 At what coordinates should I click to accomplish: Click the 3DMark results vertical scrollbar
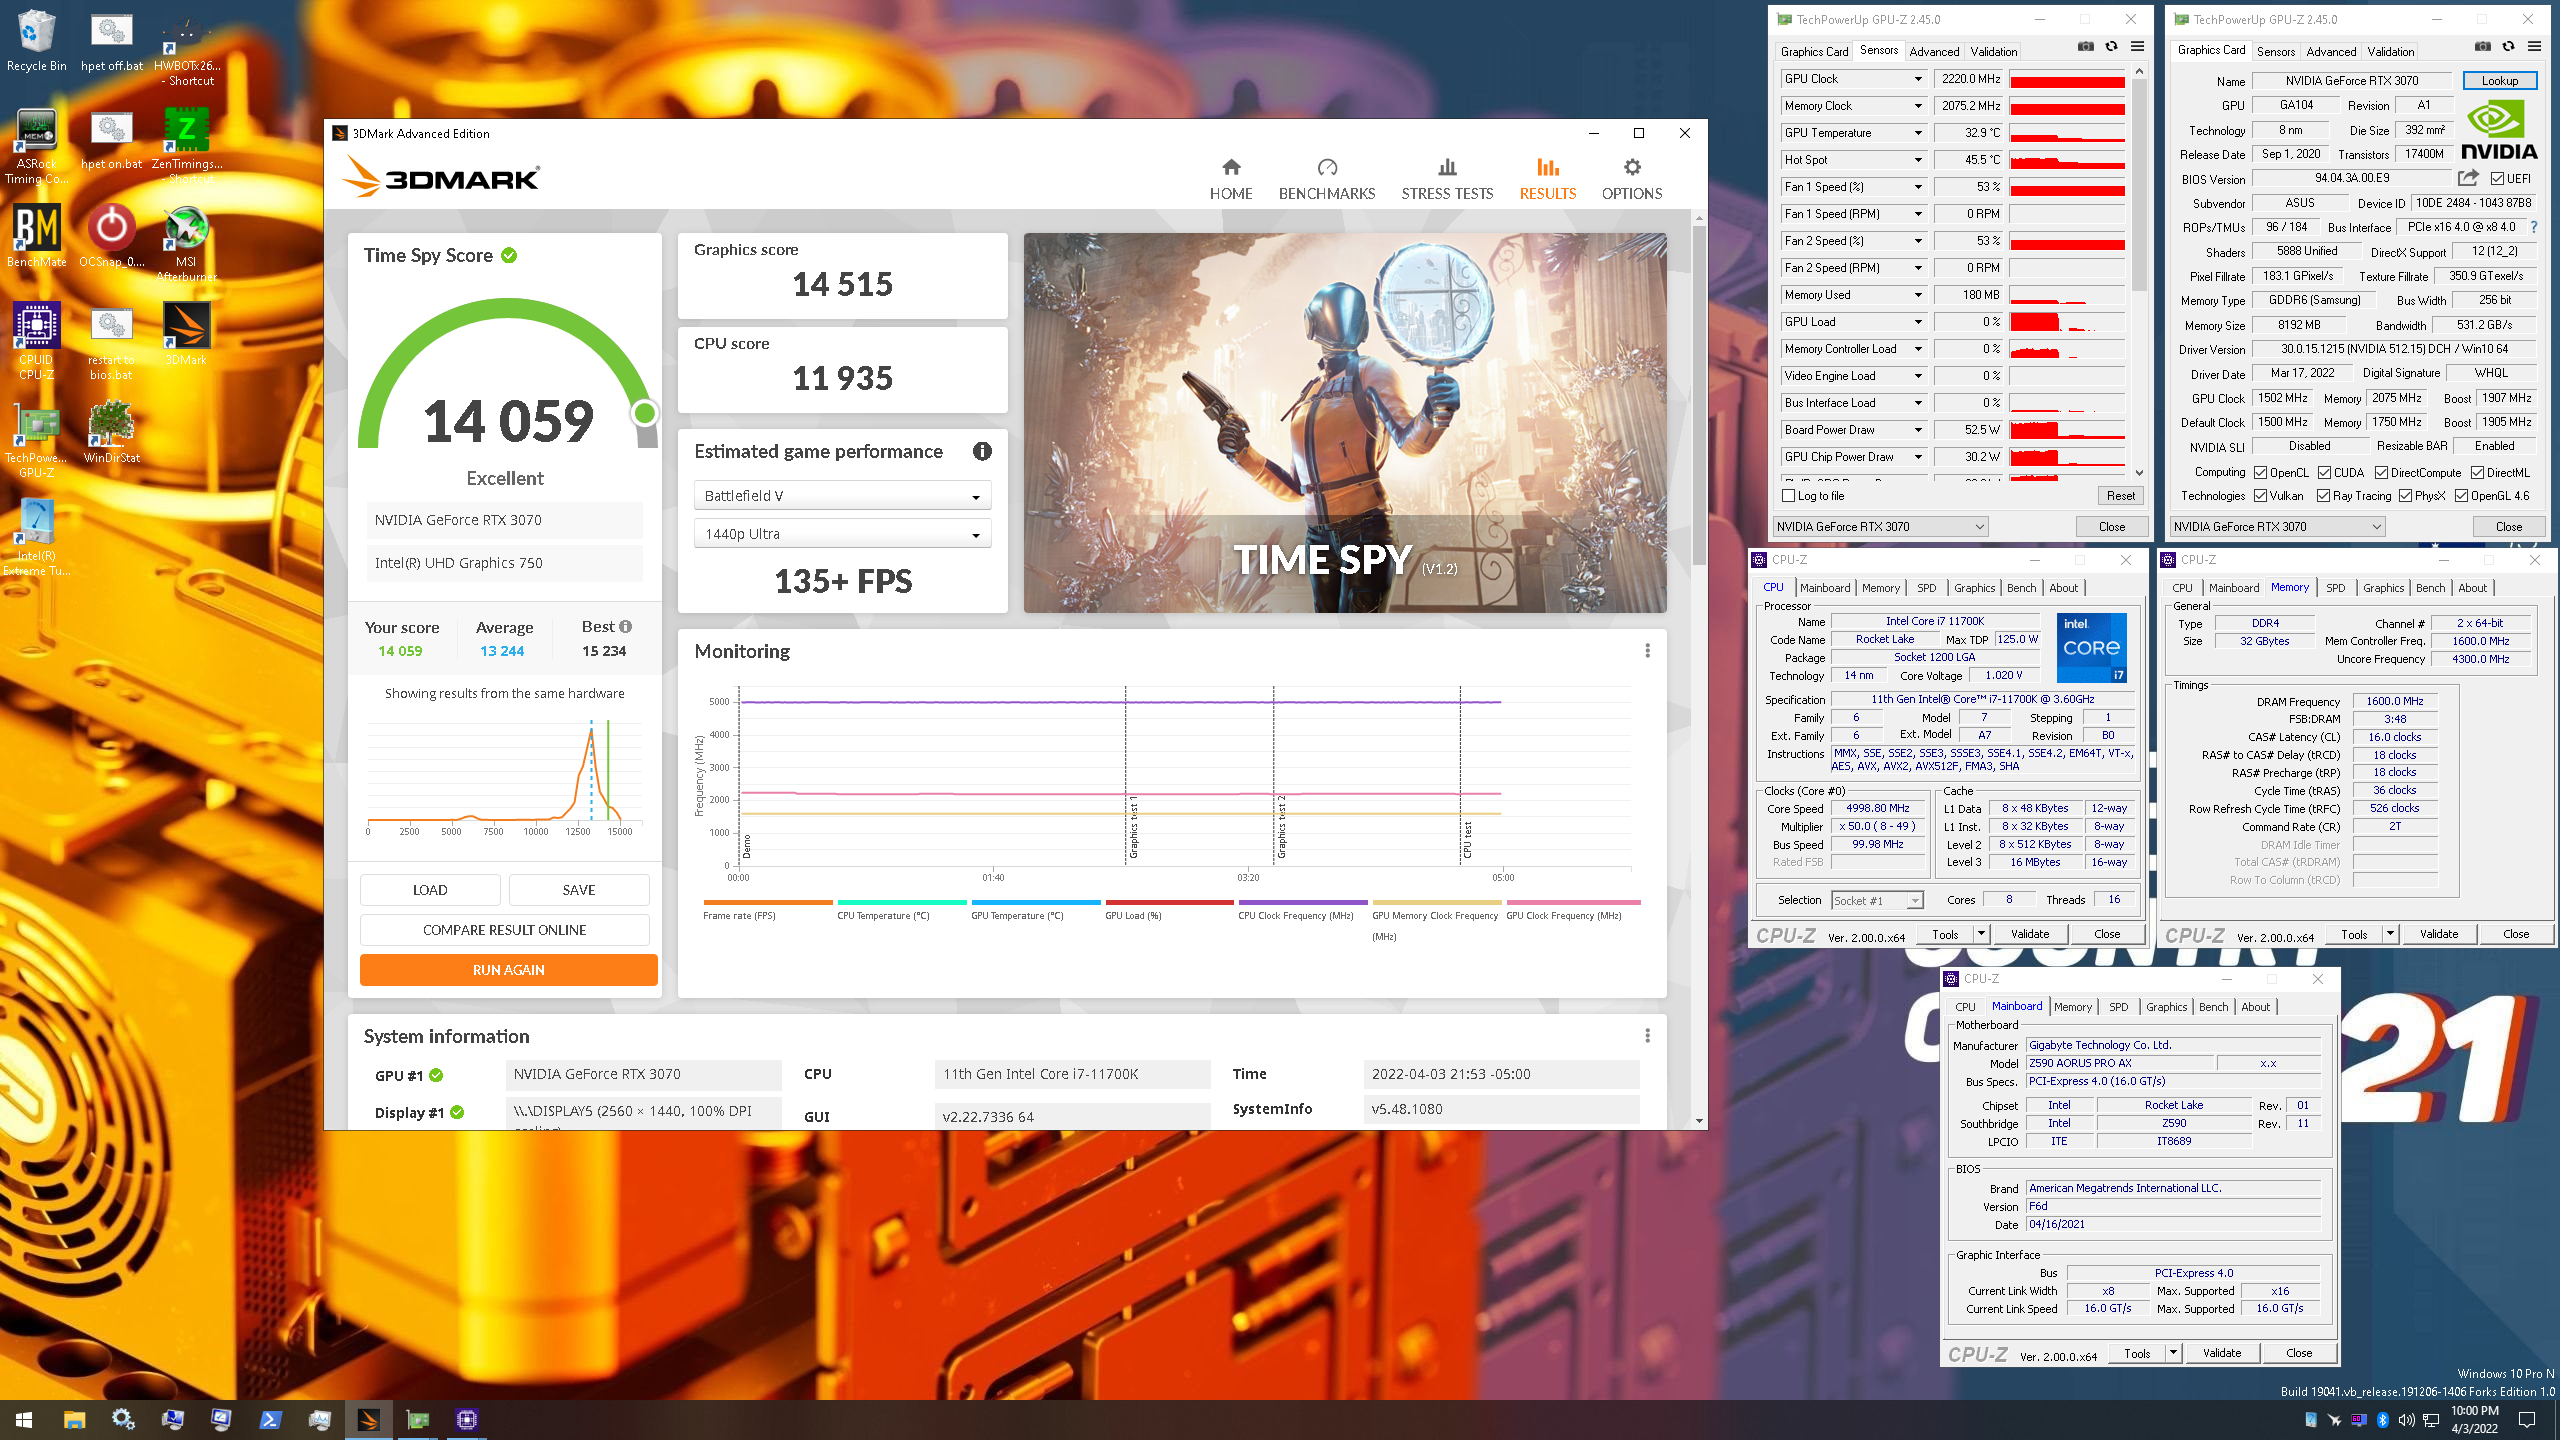[1698, 395]
